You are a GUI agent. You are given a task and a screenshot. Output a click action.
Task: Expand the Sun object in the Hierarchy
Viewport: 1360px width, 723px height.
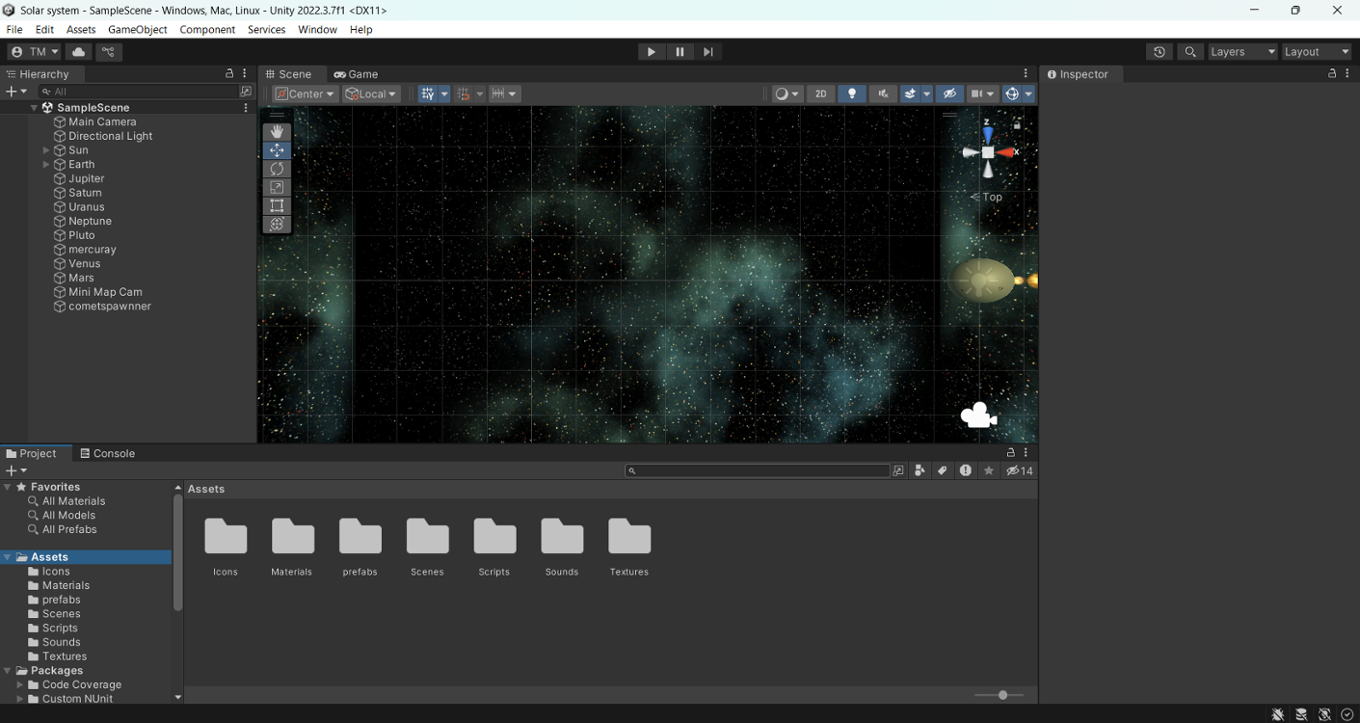[45, 150]
